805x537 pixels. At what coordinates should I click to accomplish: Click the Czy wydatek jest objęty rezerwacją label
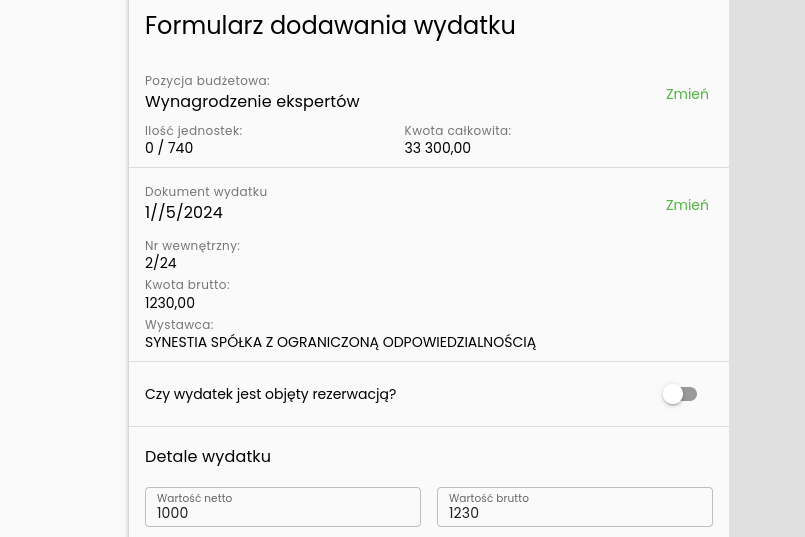(270, 394)
